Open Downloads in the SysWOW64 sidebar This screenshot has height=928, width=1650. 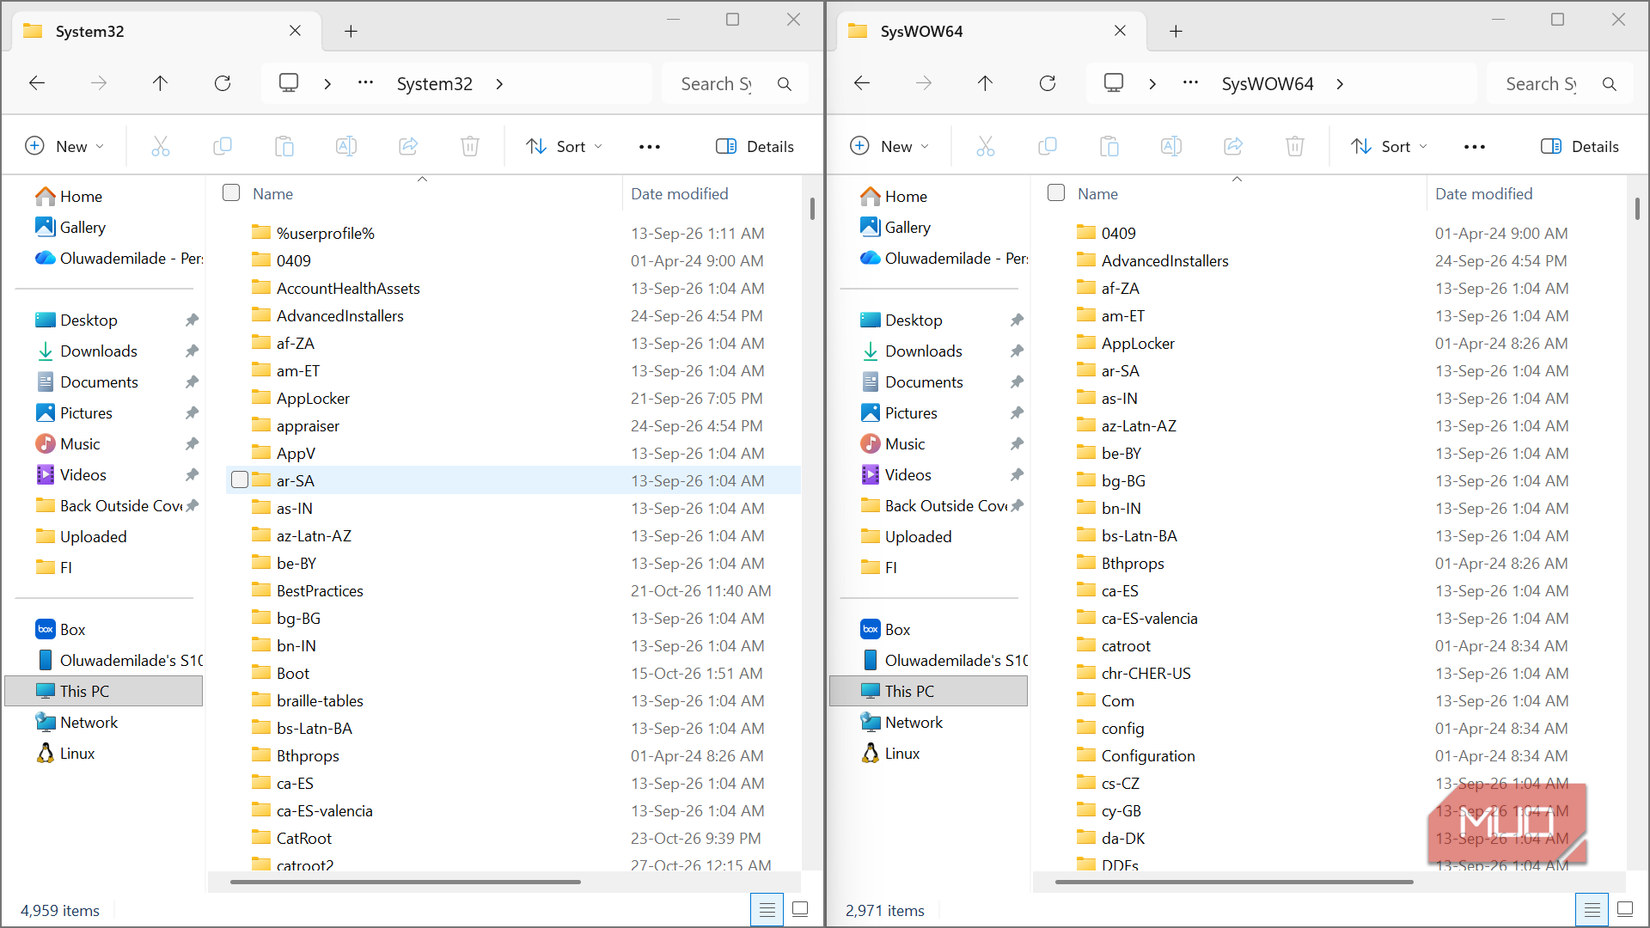tap(924, 351)
